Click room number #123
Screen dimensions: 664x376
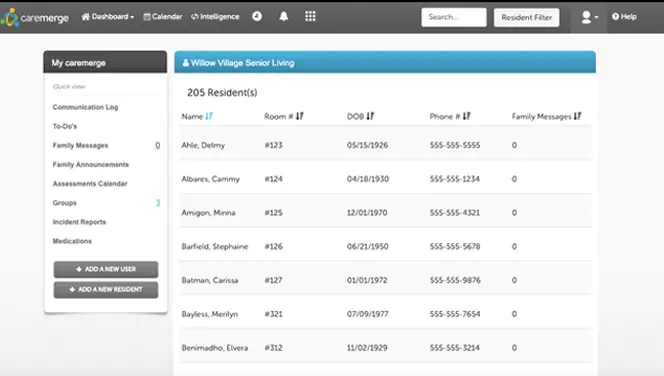click(274, 145)
